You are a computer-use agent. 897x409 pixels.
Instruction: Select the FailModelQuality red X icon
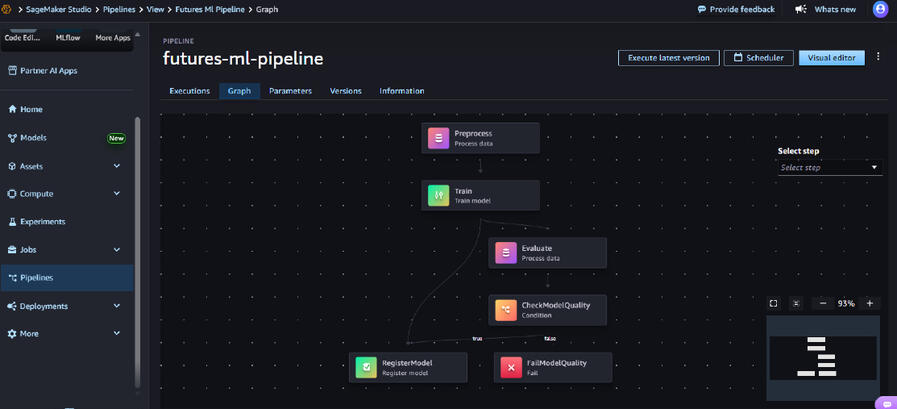point(511,367)
